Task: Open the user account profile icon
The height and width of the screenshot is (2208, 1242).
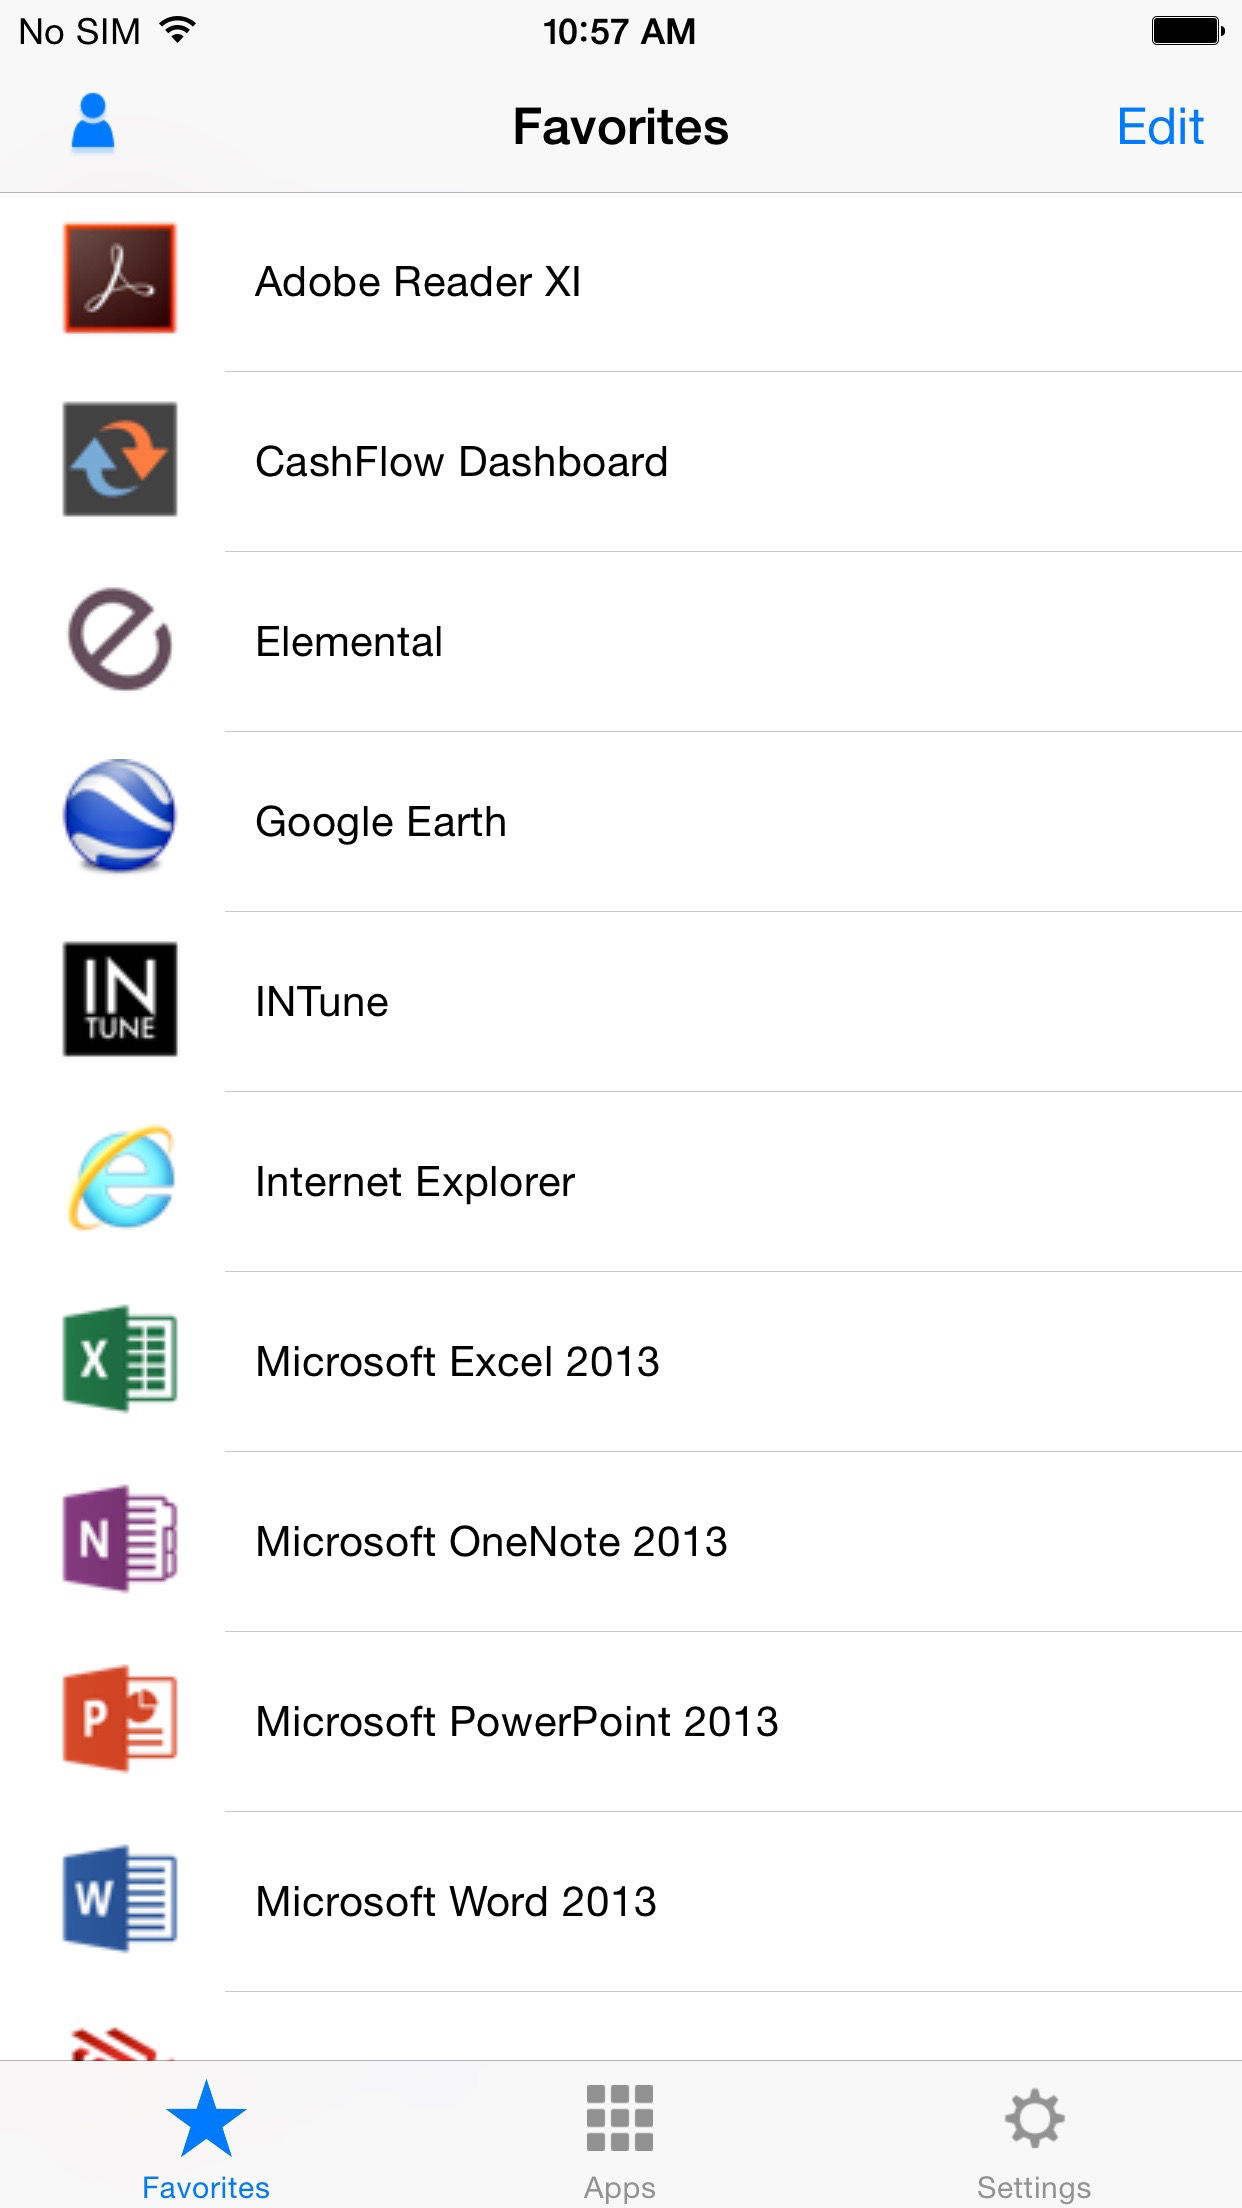Action: (x=93, y=123)
